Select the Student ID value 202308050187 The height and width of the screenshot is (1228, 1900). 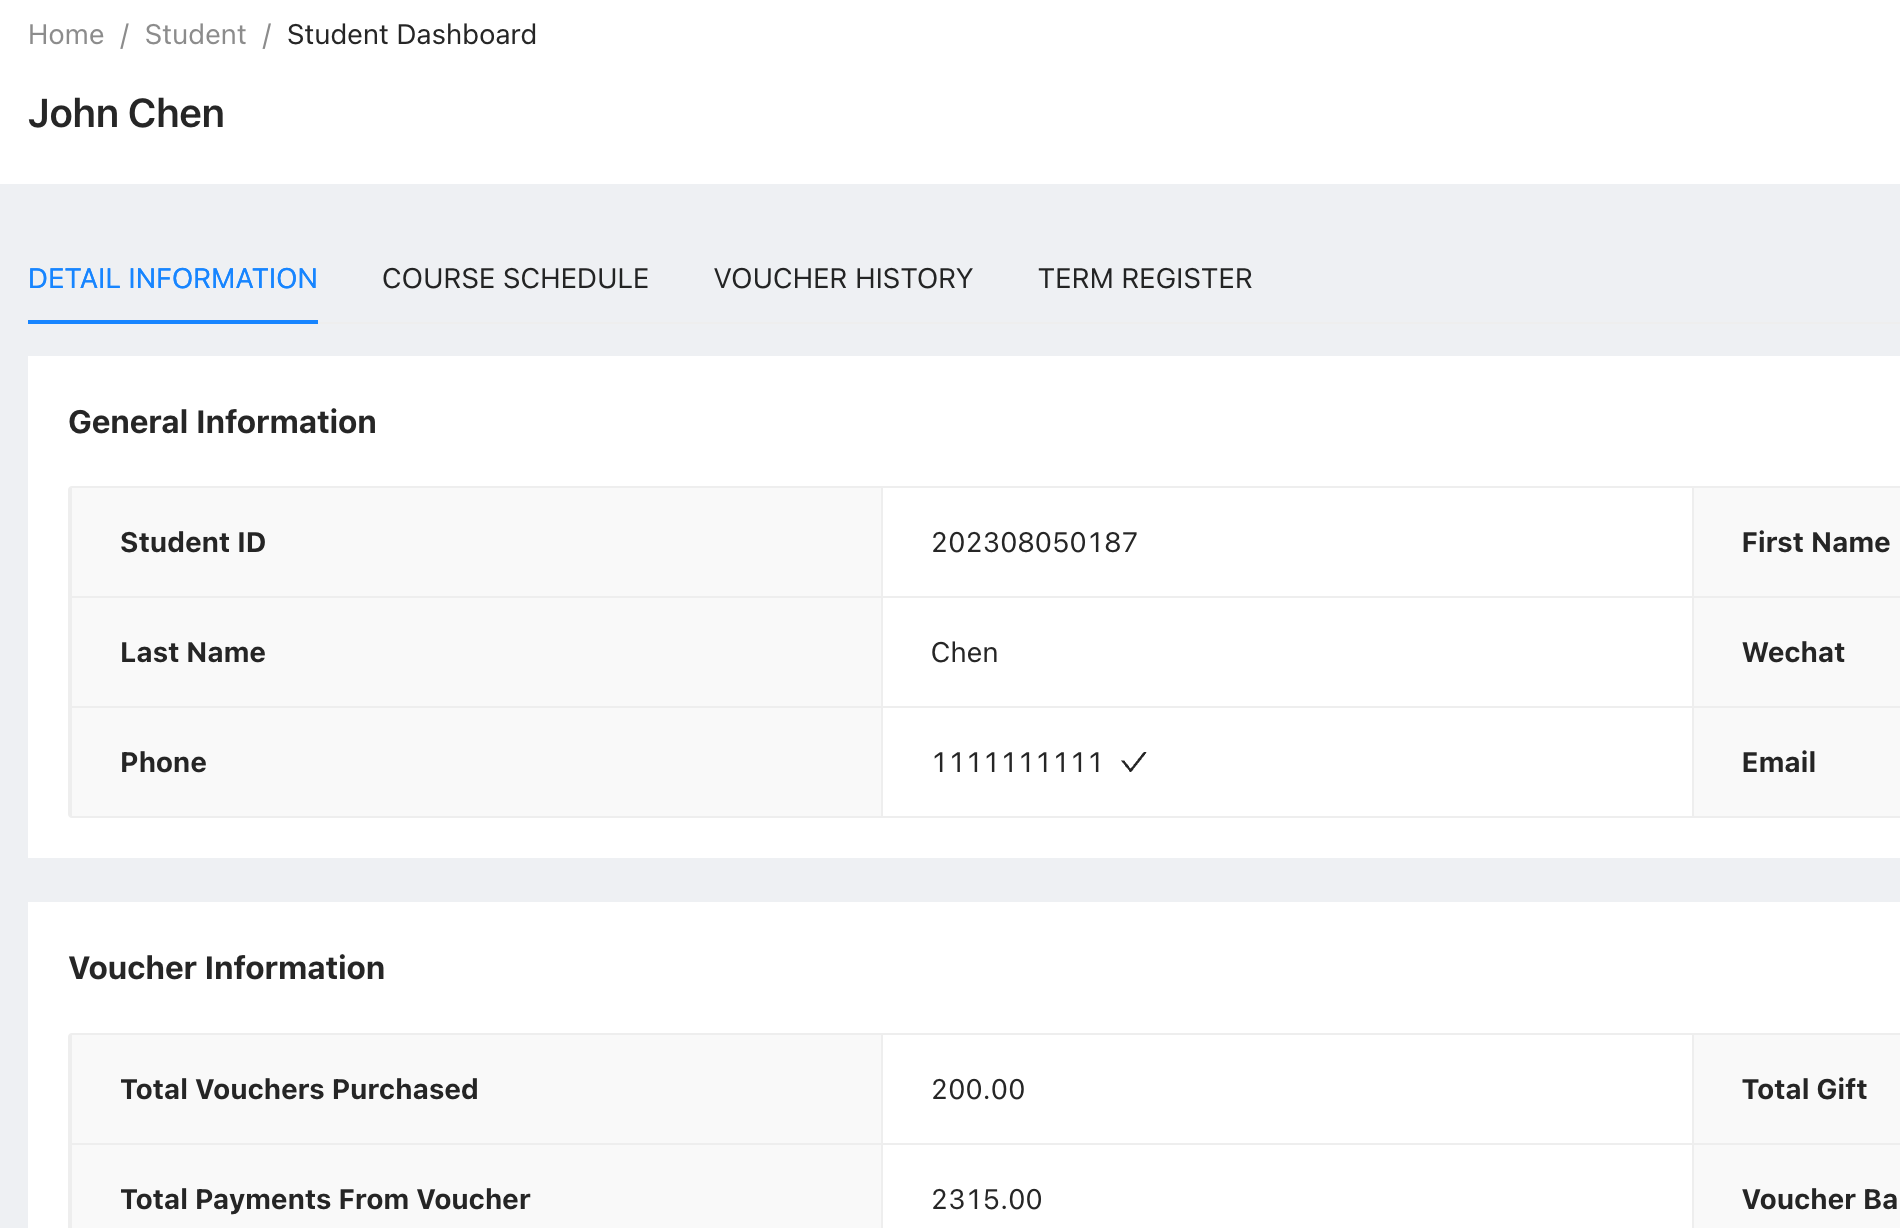[1034, 542]
